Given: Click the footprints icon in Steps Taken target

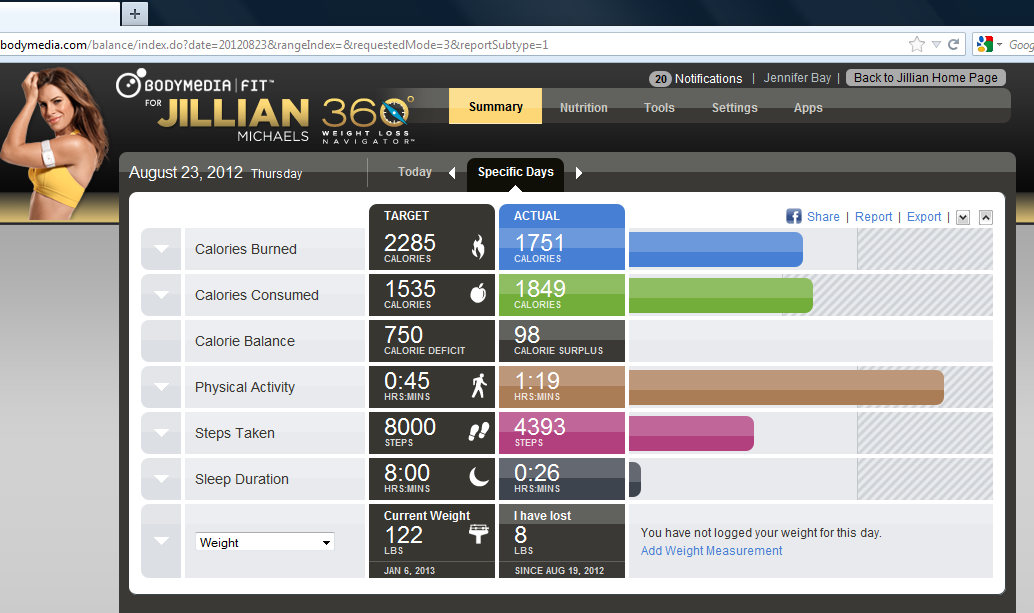Looking at the screenshot, I should pyautogui.click(x=479, y=431).
